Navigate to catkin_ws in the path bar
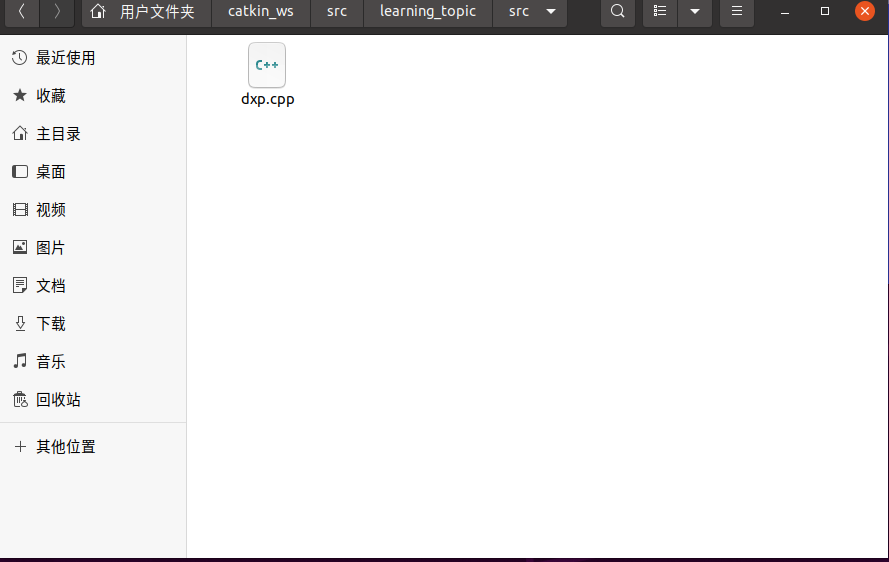This screenshot has height=562, width=889. point(261,11)
